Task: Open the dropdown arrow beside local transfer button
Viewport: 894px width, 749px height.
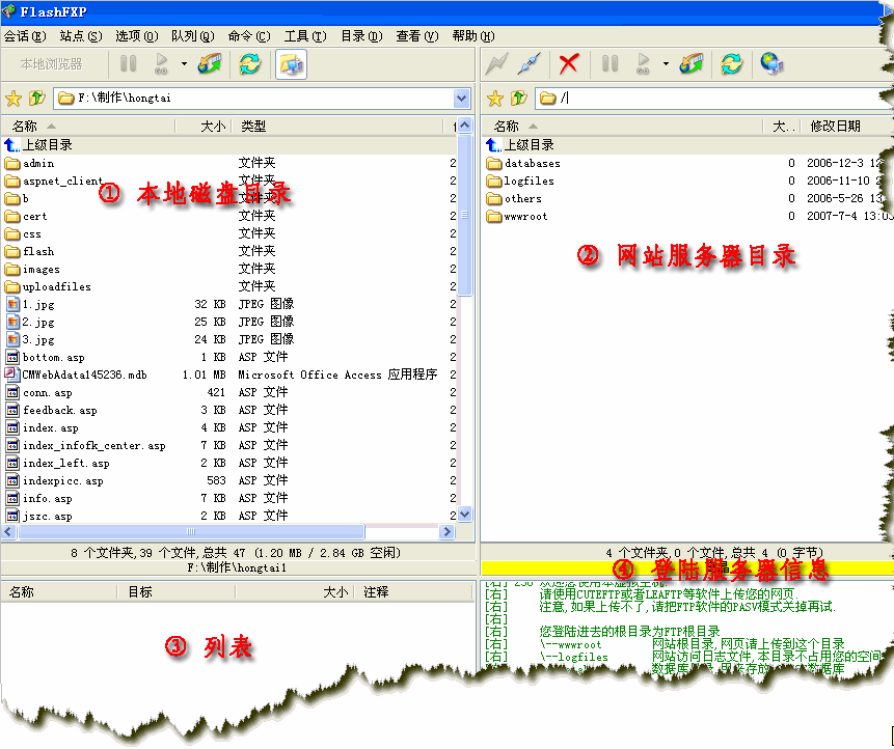Action: pyautogui.click(x=184, y=65)
